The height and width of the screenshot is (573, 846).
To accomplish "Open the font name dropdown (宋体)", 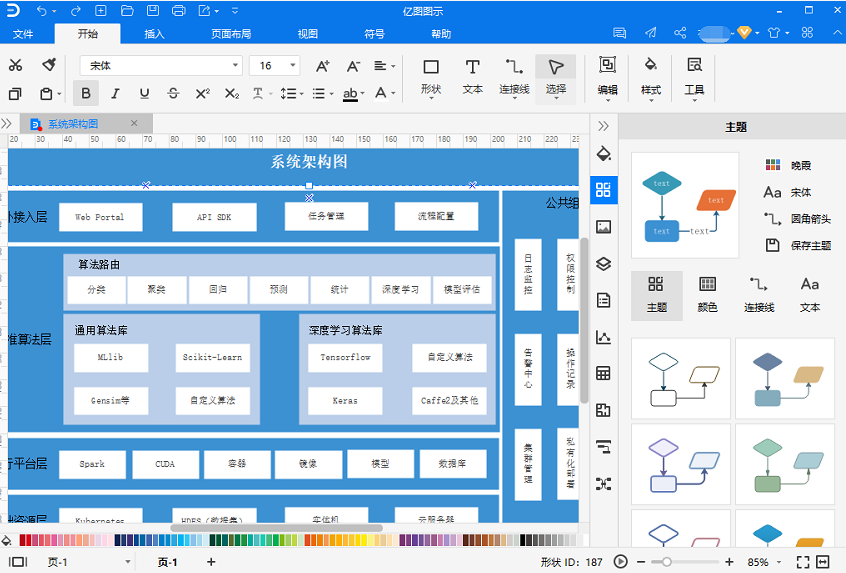I will pos(161,65).
